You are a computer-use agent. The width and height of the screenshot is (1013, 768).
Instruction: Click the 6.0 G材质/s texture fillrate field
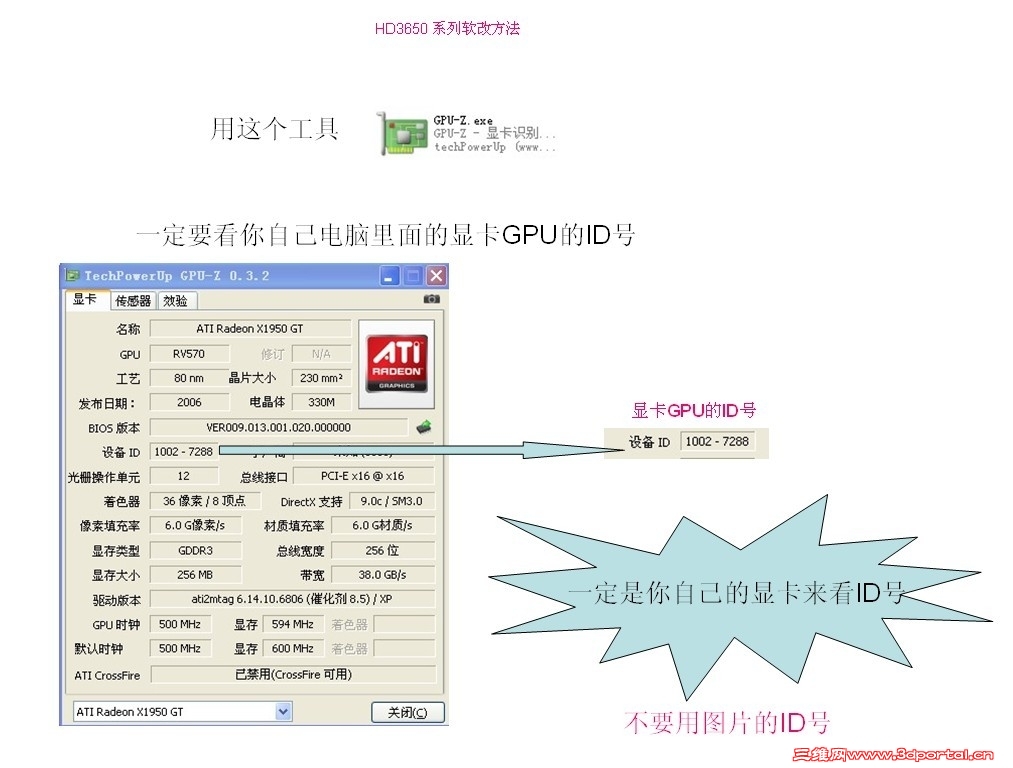click(x=382, y=525)
